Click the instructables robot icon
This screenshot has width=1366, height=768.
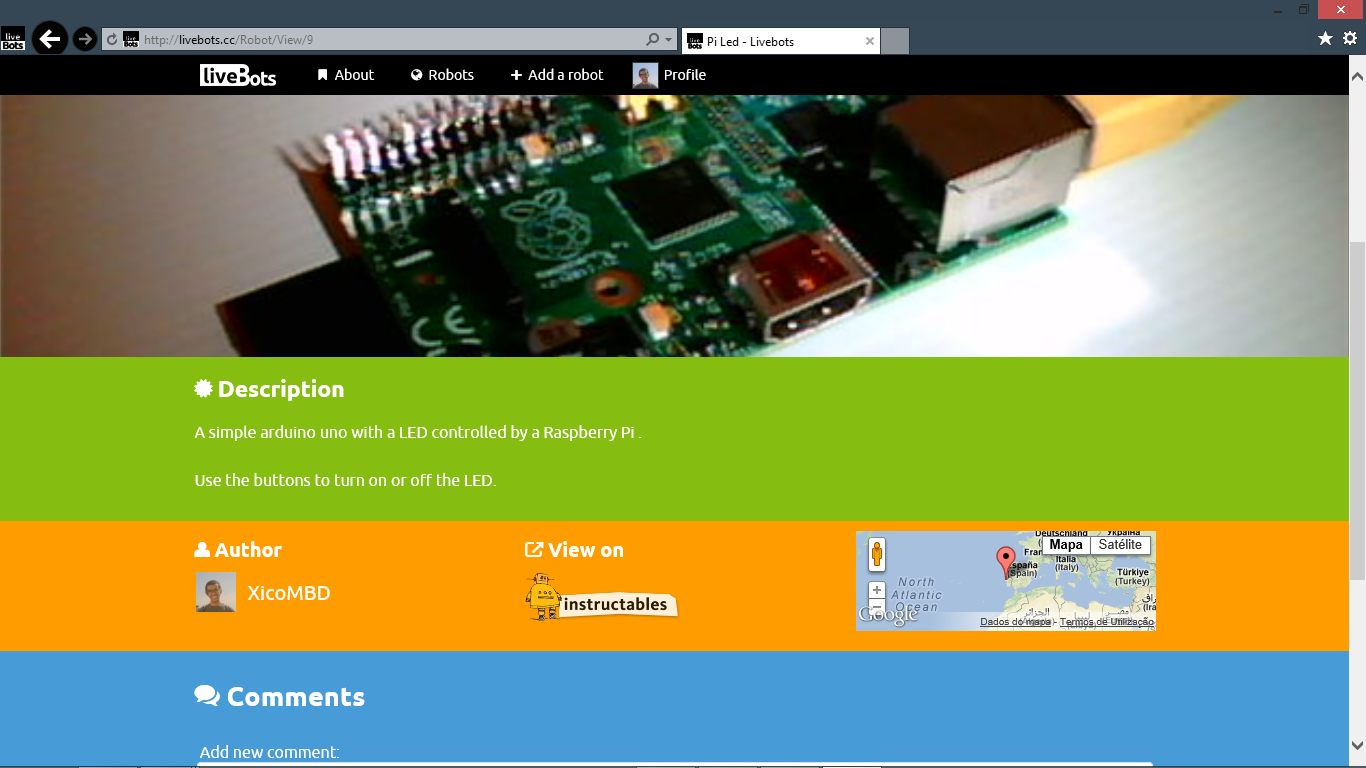pyautogui.click(x=542, y=597)
